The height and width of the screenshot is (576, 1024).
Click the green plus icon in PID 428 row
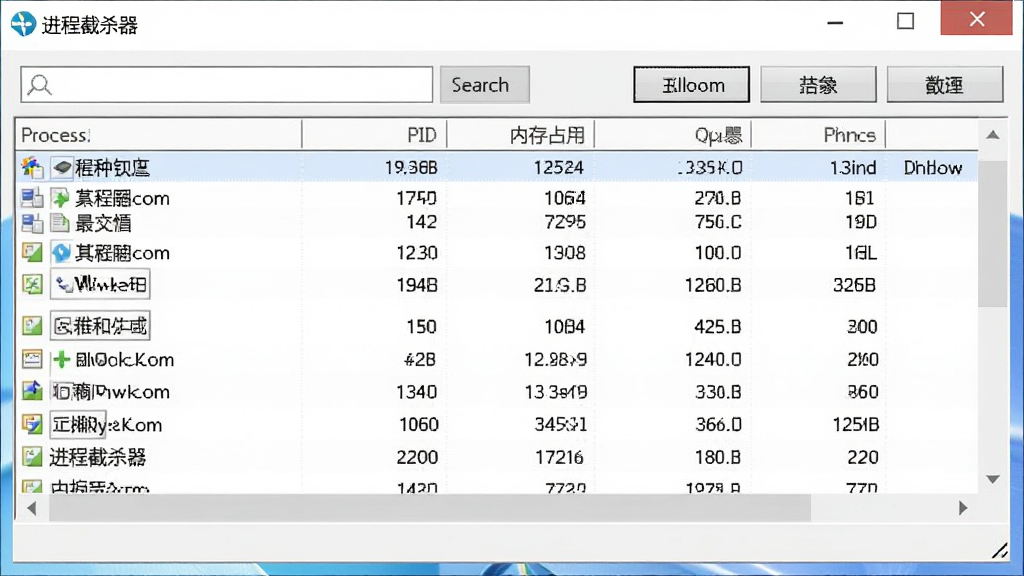click(61, 359)
